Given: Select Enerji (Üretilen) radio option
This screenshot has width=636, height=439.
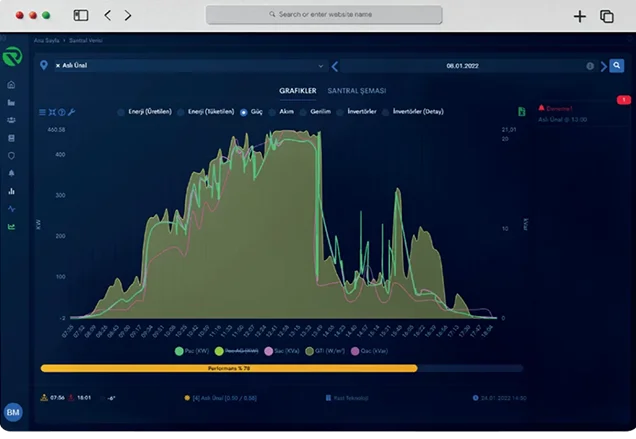Looking at the screenshot, I should coord(121,112).
